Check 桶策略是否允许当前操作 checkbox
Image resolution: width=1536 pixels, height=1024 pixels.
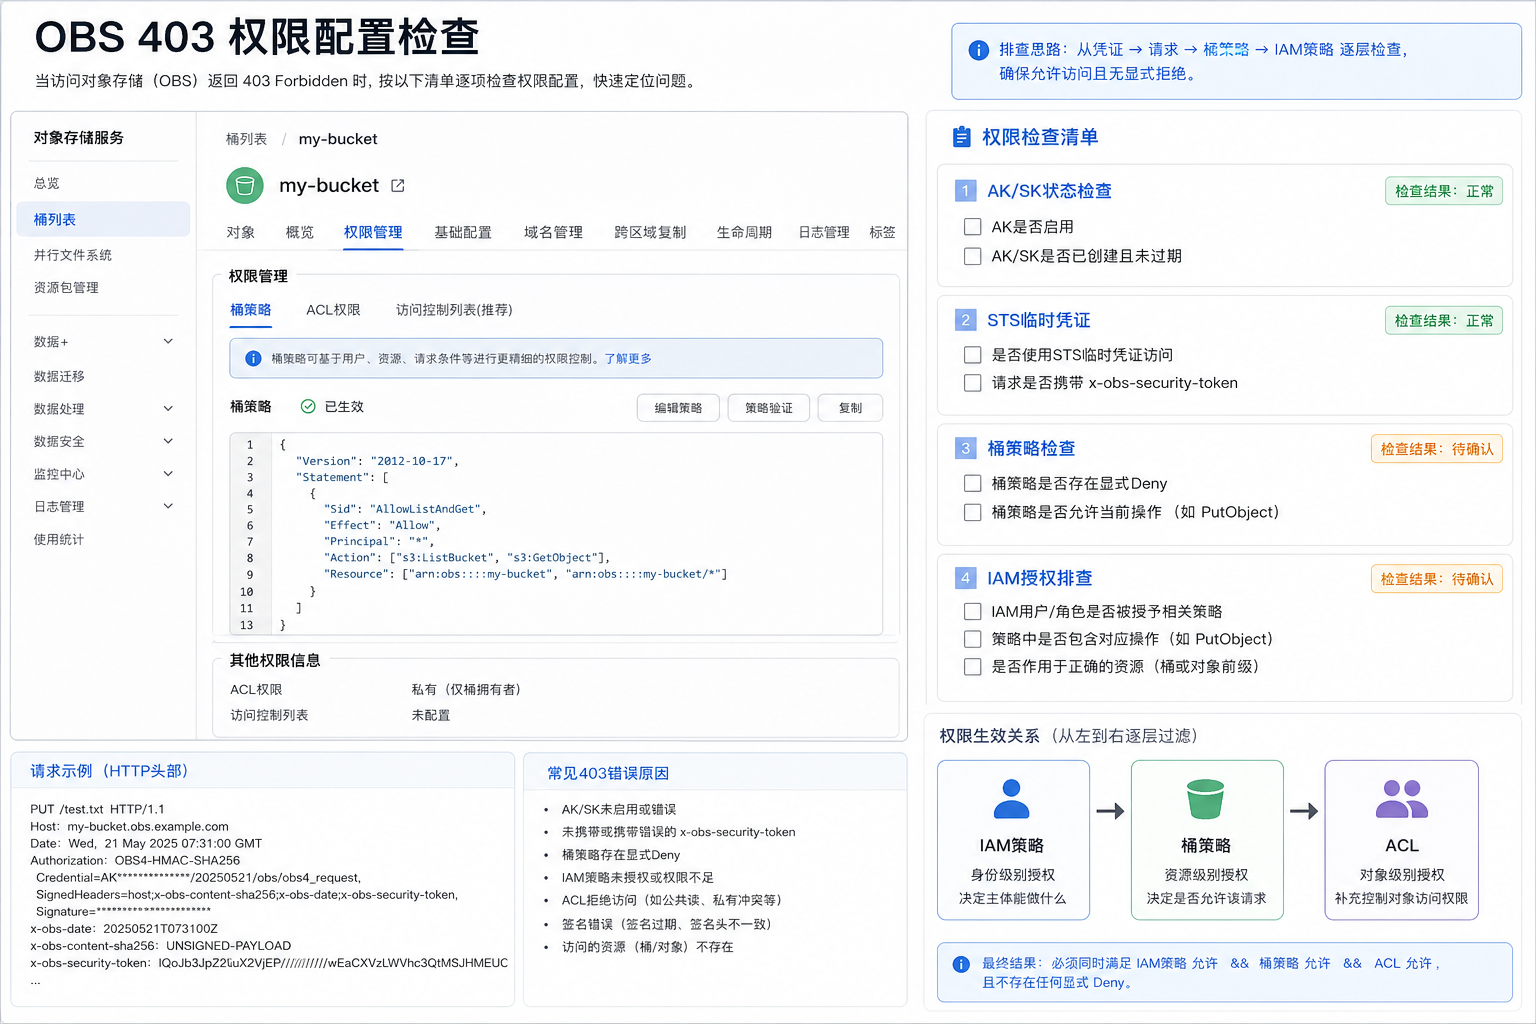click(x=972, y=513)
